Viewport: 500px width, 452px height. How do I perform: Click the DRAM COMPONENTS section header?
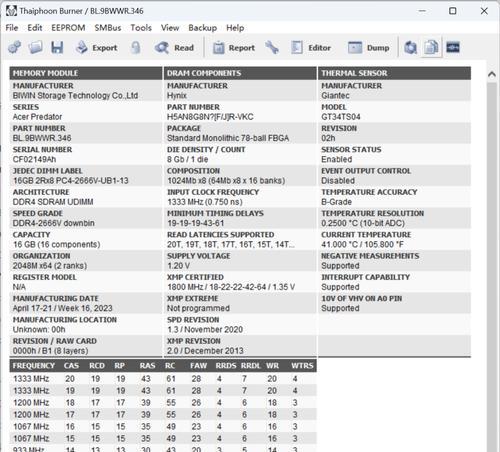[x=240, y=73]
